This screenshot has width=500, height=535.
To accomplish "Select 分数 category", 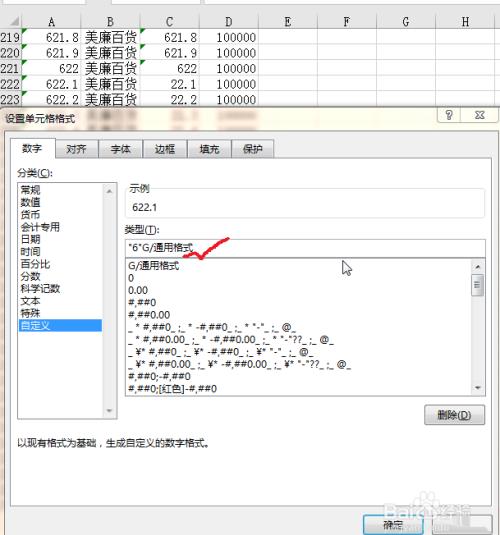I will tap(61, 276).
